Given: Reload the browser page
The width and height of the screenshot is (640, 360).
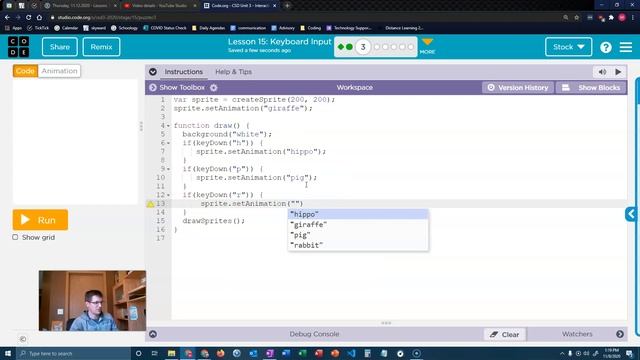Looking at the screenshot, I should tap(29, 18).
